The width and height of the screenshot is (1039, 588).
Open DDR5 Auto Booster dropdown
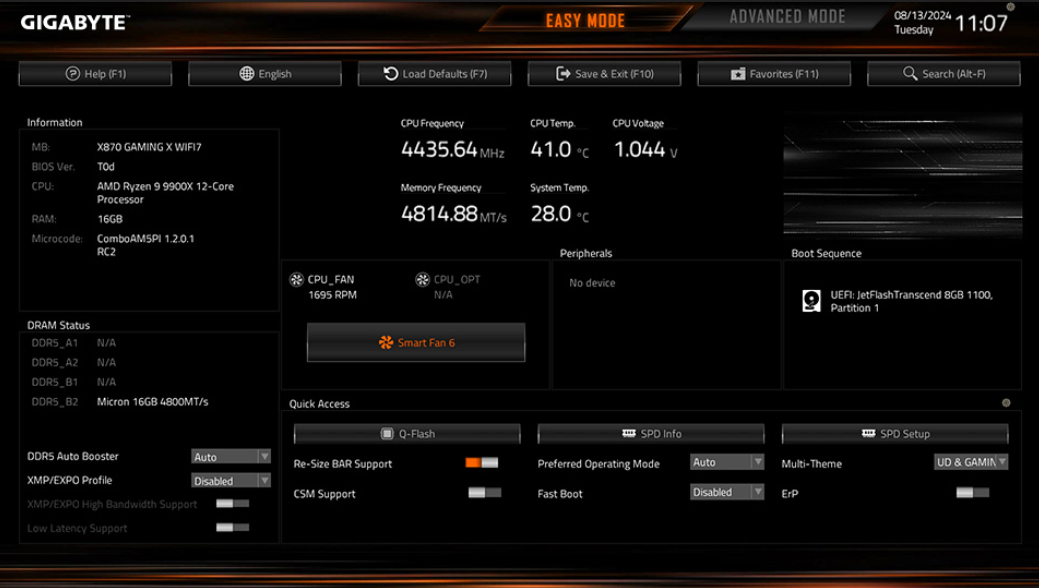pyautogui.click(x=231, y=457)
